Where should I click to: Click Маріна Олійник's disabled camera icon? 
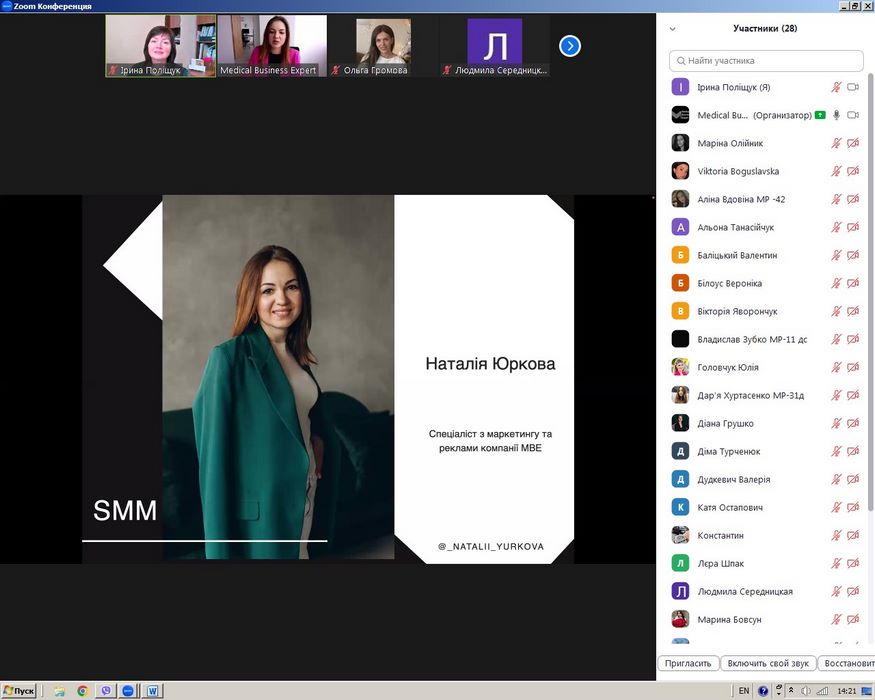point(853,143)
